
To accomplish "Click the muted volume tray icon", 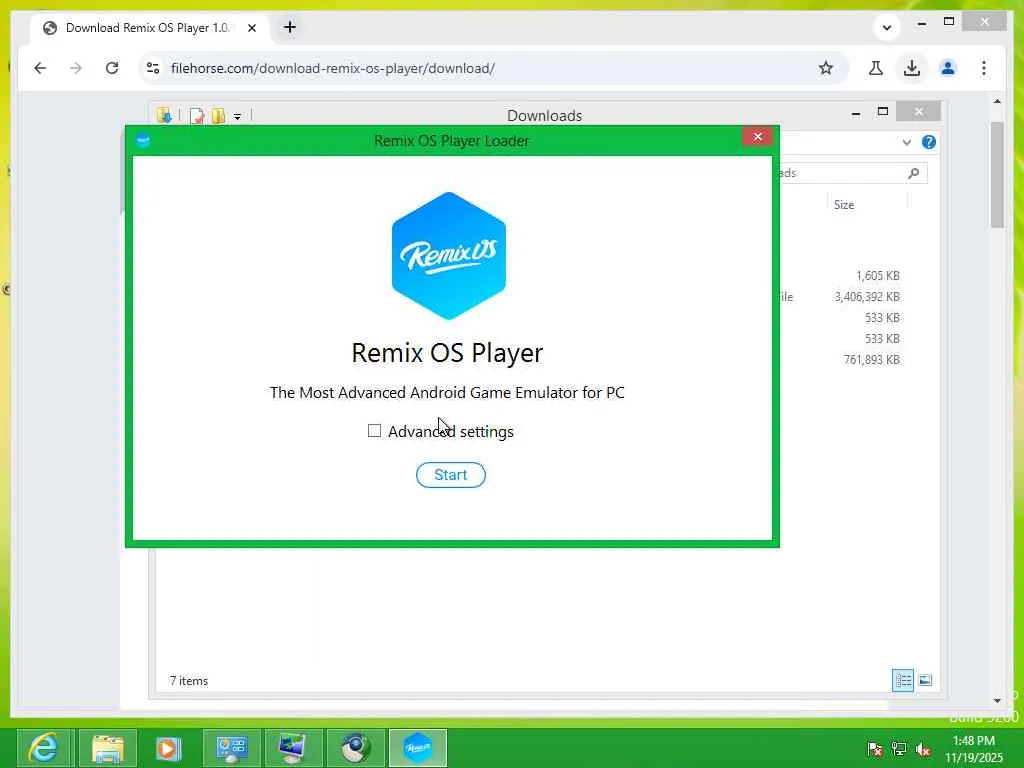I will [x=923, y=748].
